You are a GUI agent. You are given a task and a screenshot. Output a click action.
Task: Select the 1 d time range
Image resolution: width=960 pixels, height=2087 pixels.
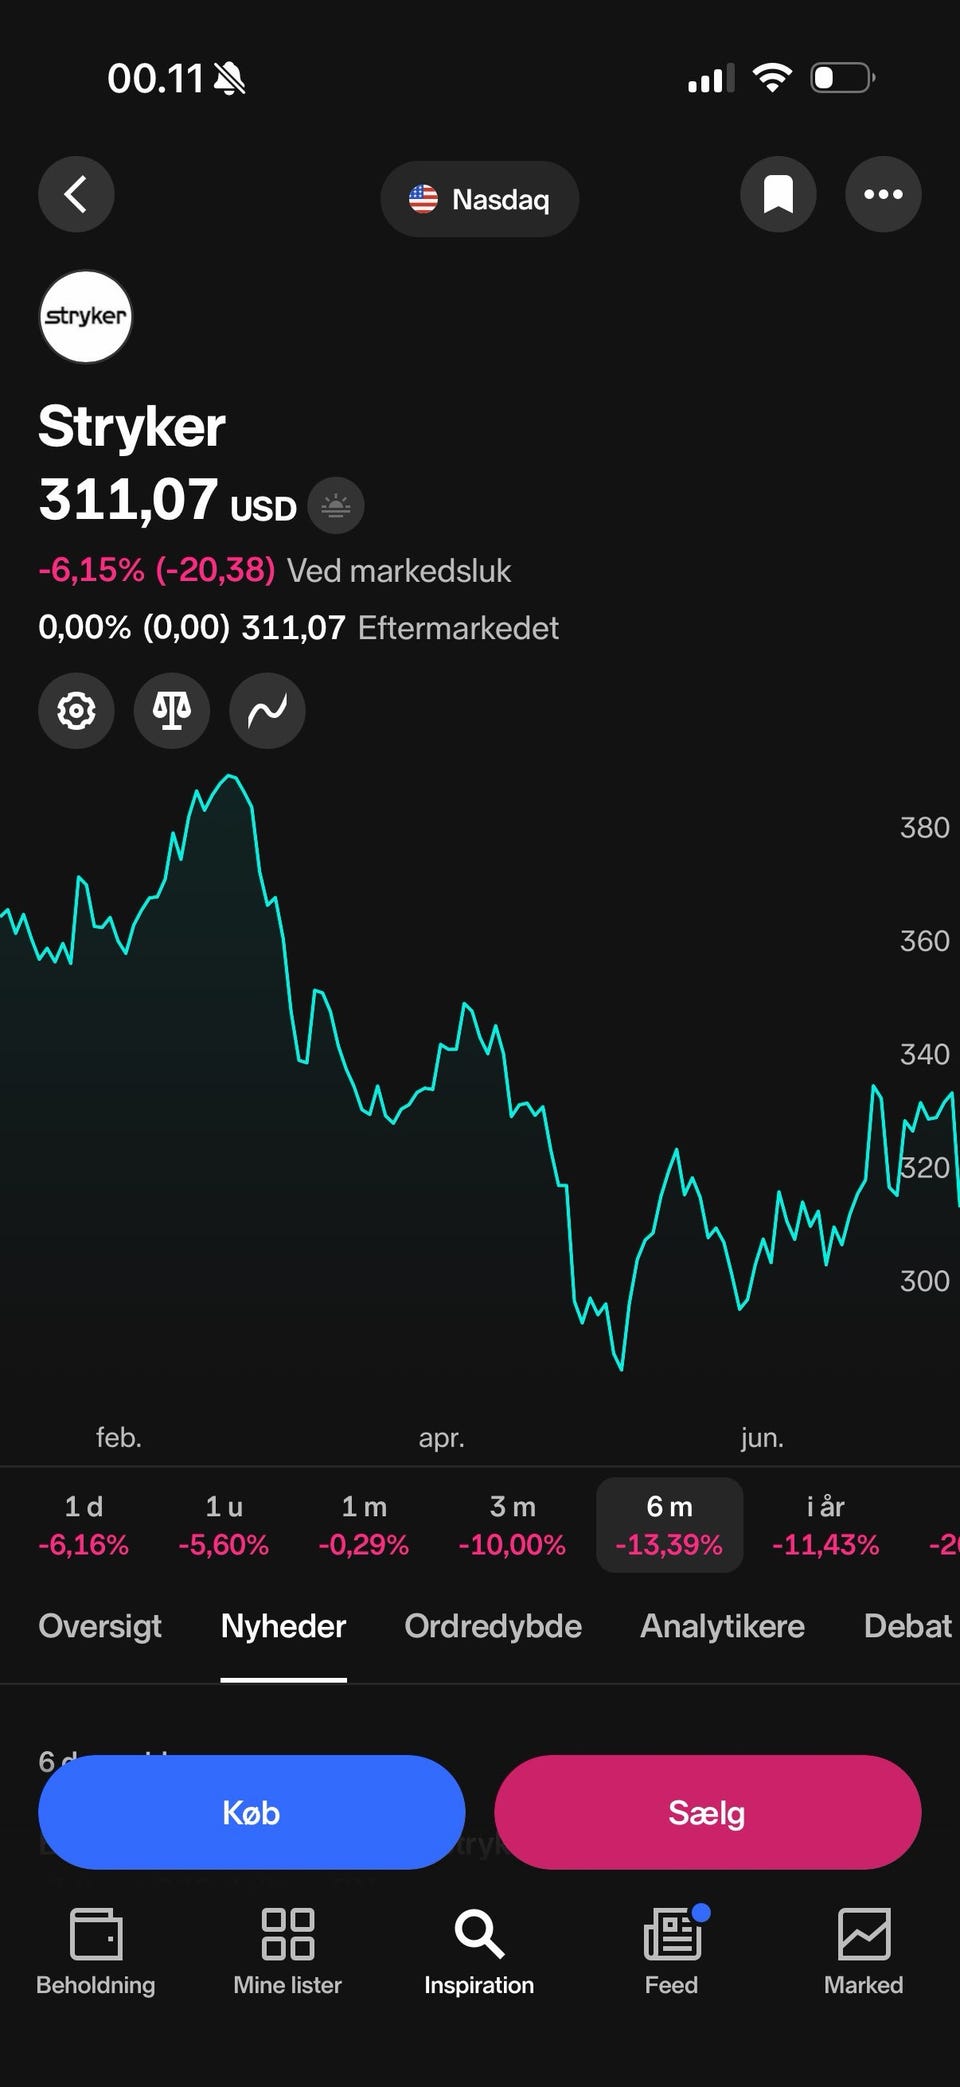tap(84, 1525)
